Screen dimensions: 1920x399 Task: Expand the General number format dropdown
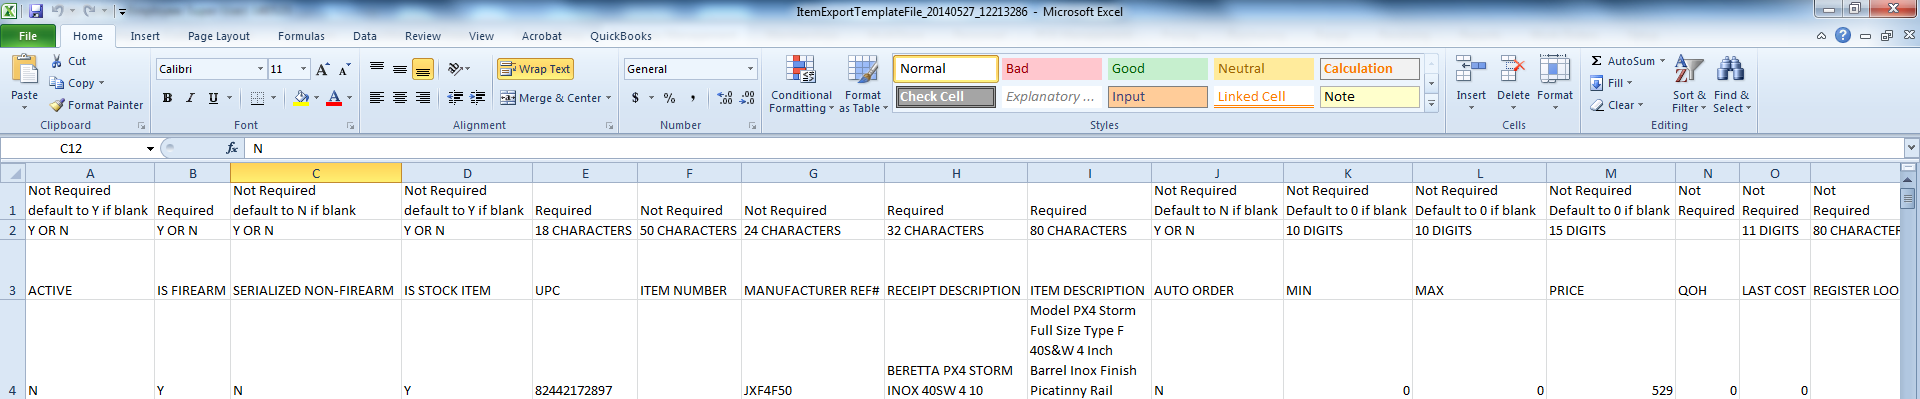[x=750, y=69]
